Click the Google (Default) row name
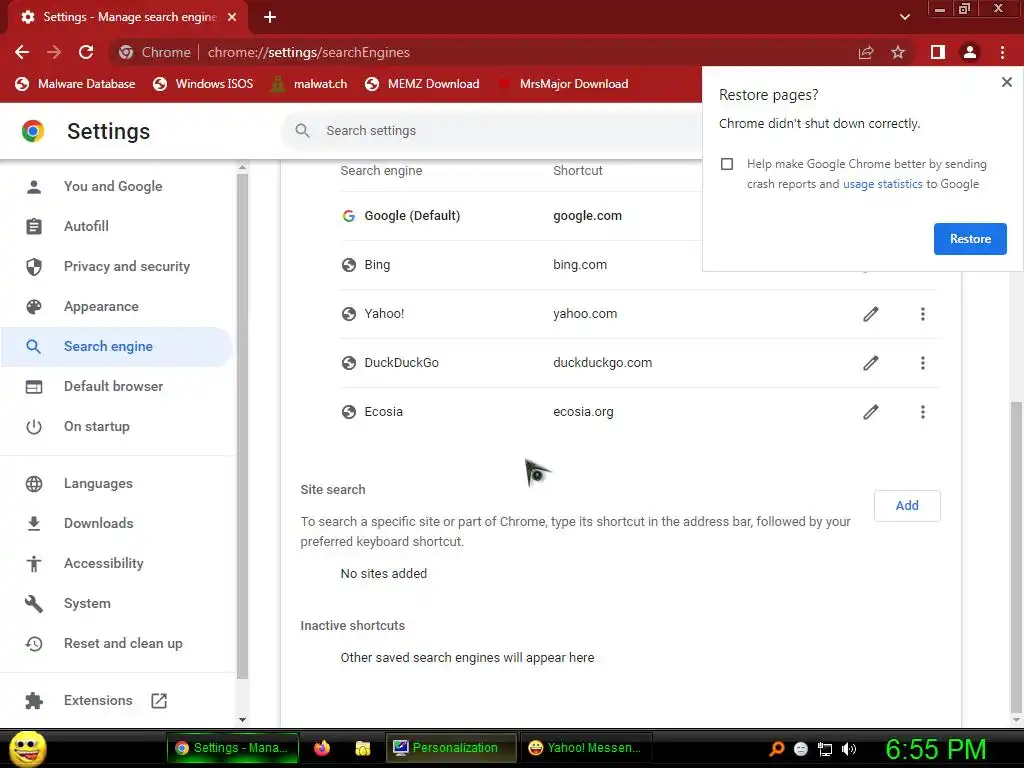This screenshot has width=1024, height=768. click(412, 216)
